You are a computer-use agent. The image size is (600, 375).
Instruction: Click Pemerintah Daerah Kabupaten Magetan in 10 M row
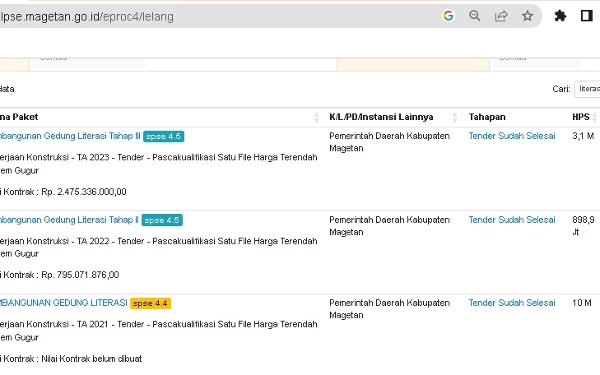coord(389,309)
